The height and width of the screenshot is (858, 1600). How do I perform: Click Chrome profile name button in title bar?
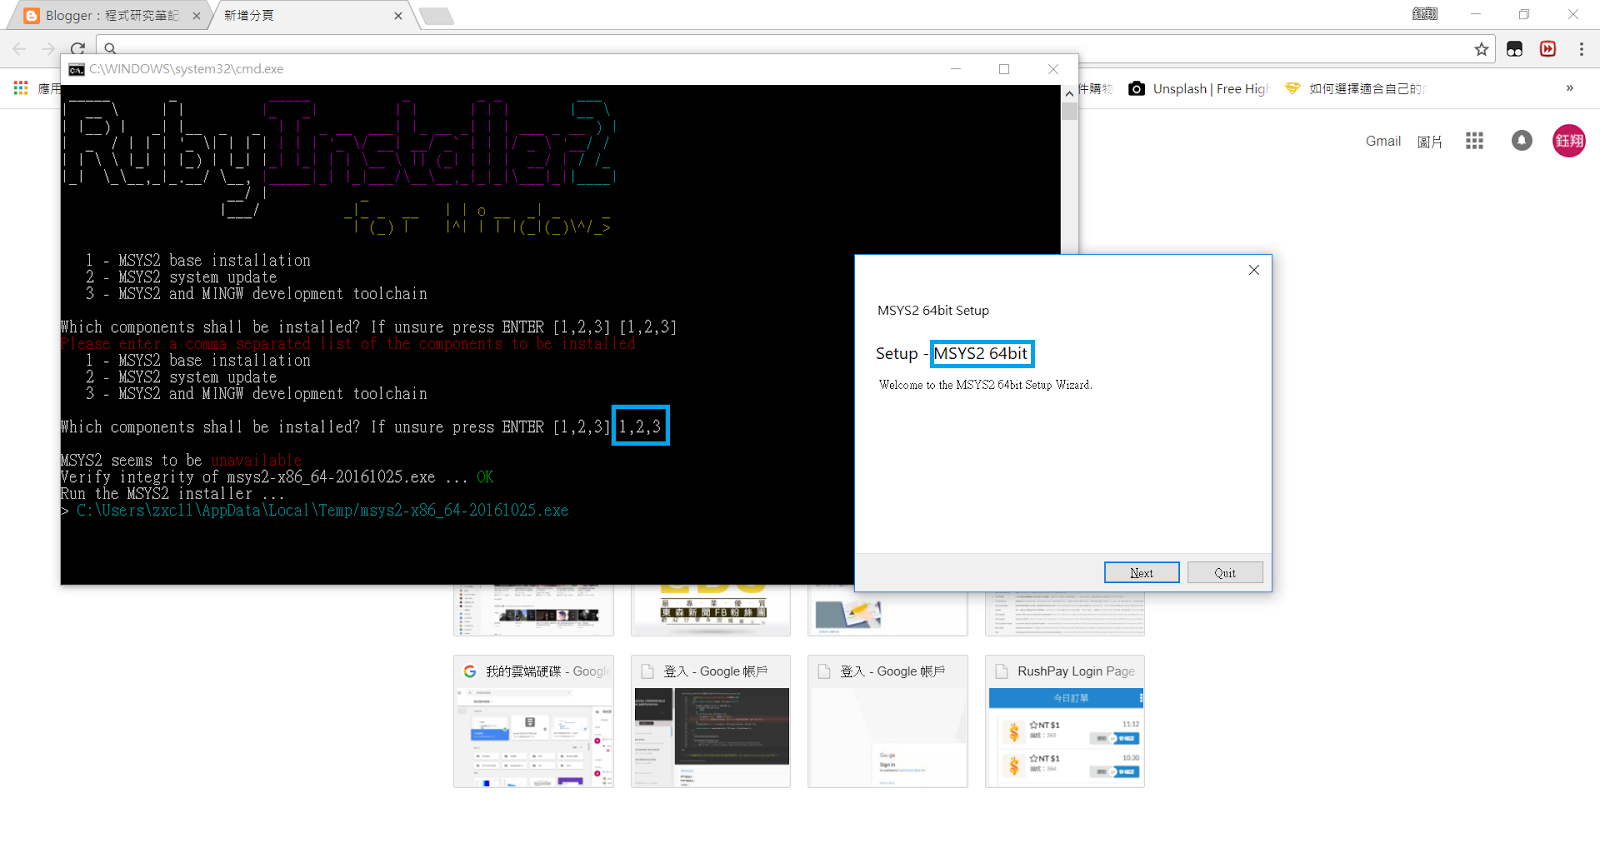pos(1425,14)
